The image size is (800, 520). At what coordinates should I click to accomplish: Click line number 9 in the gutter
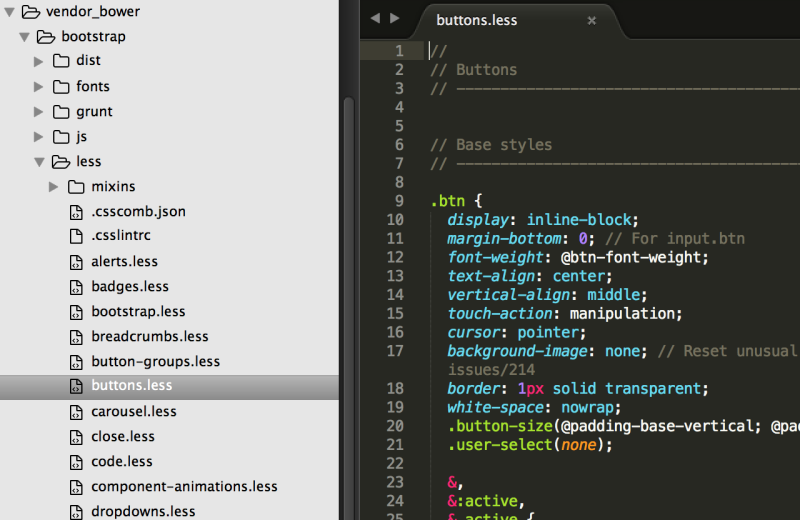coord(399,201)
